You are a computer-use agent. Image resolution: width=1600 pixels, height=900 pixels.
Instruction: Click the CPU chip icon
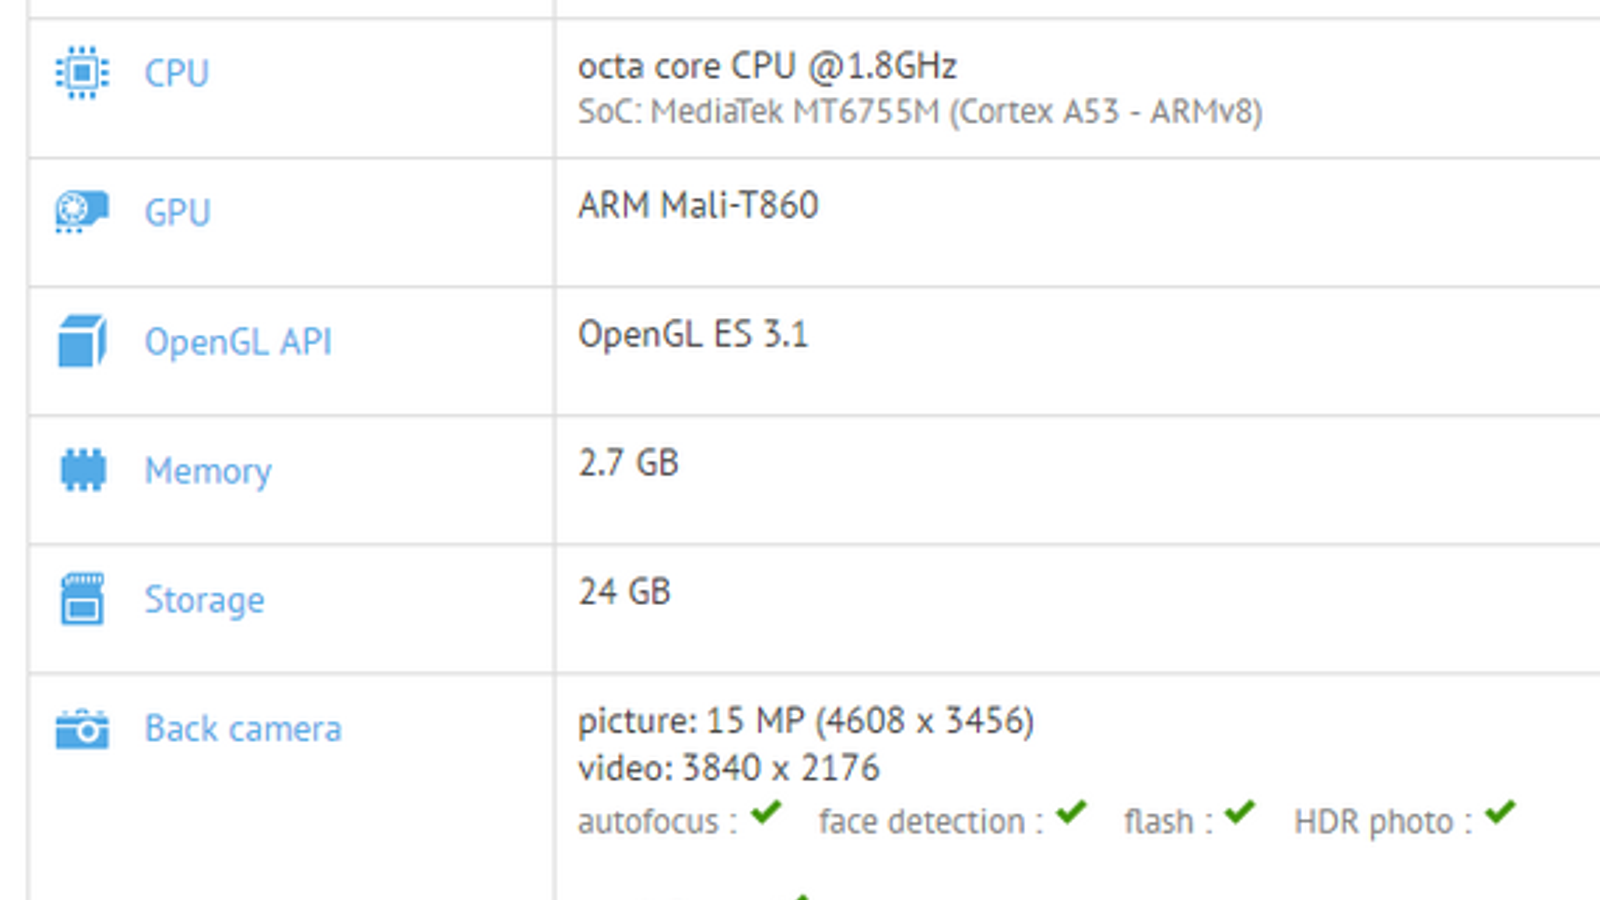coord(82,73)
